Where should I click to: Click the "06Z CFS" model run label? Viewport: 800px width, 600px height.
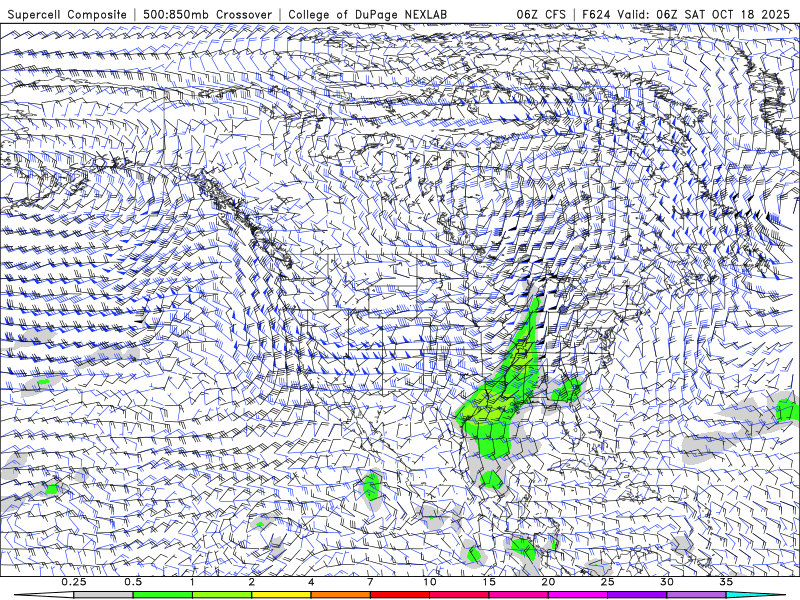click(541, 14)
